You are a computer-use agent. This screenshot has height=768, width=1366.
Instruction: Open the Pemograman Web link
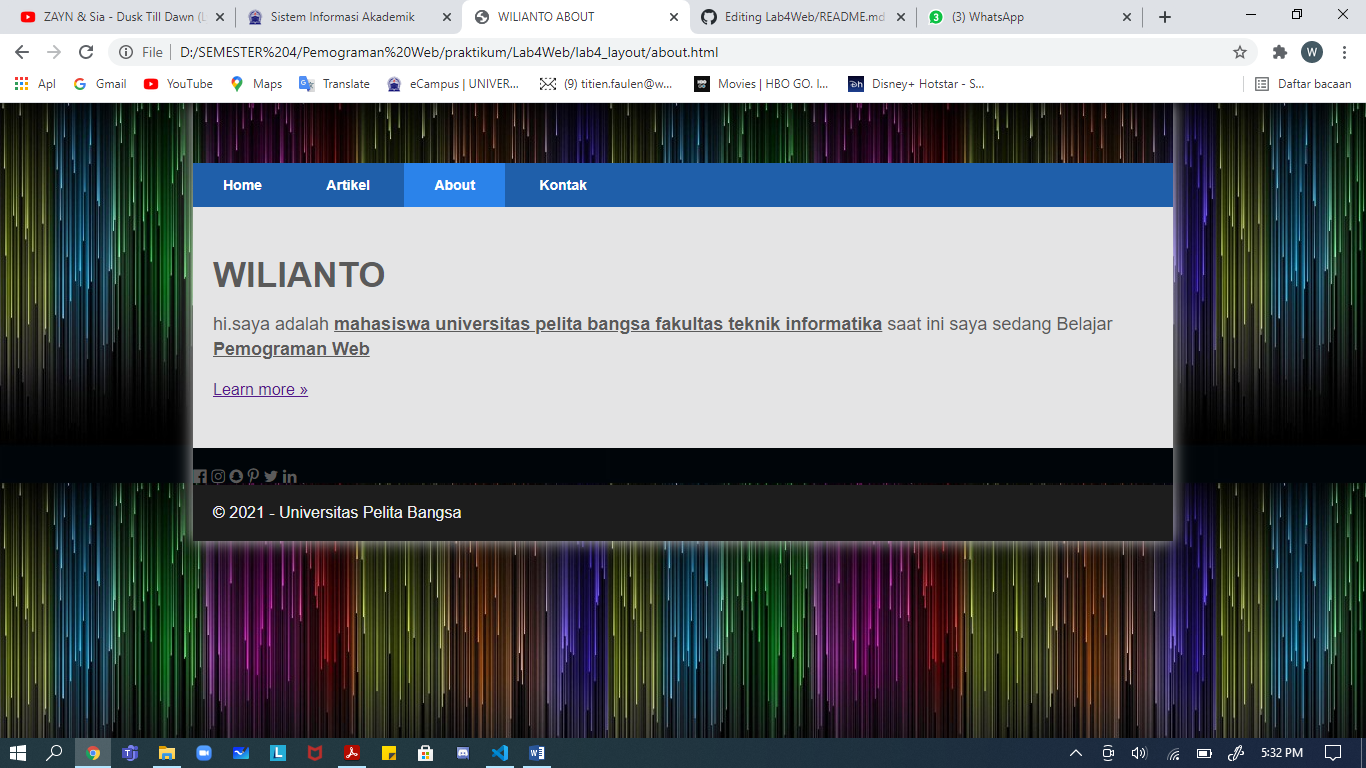pyautogui.click(x=290, y=348)
